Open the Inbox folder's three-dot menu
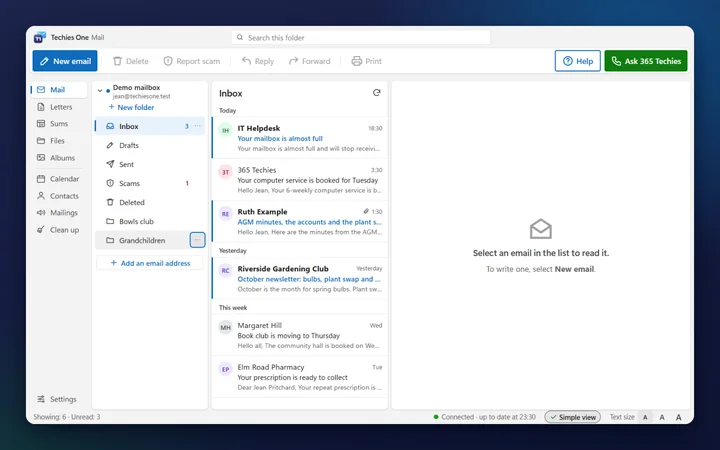The height and width of the screenshot is (450, 720). pyautogui.click(x=197, y=126)
